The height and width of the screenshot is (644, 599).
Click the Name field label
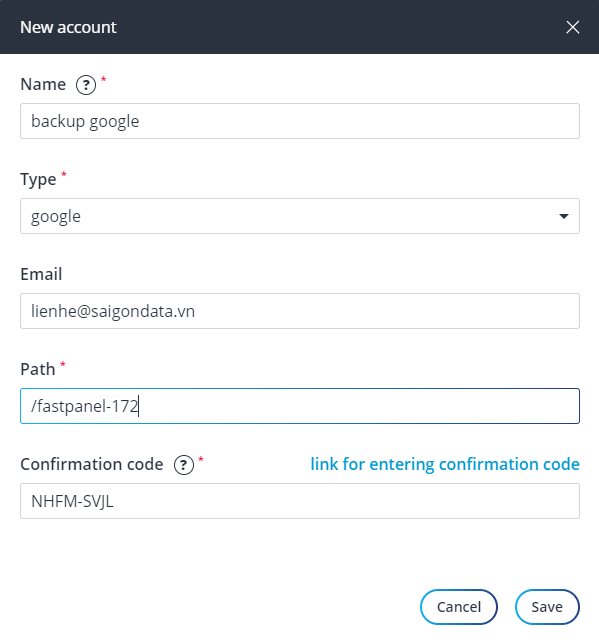tap(43, 84)
